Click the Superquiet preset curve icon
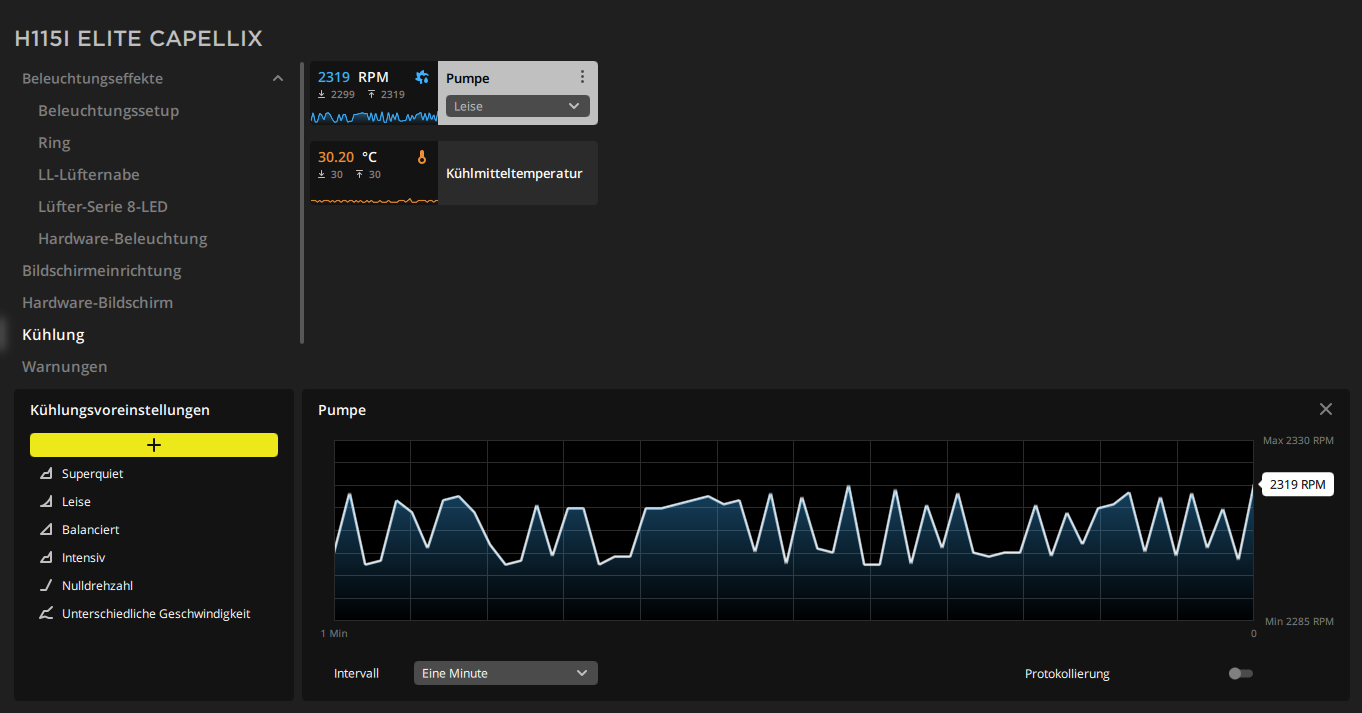Viewport: 1362px width, 713px height. point(46,474)
